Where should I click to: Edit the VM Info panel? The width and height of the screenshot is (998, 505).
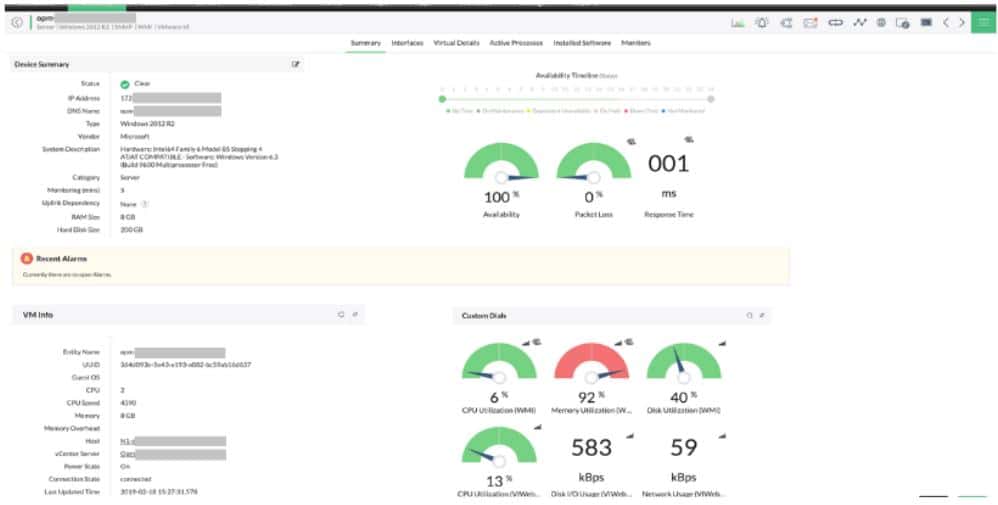[x=355, y=314]
